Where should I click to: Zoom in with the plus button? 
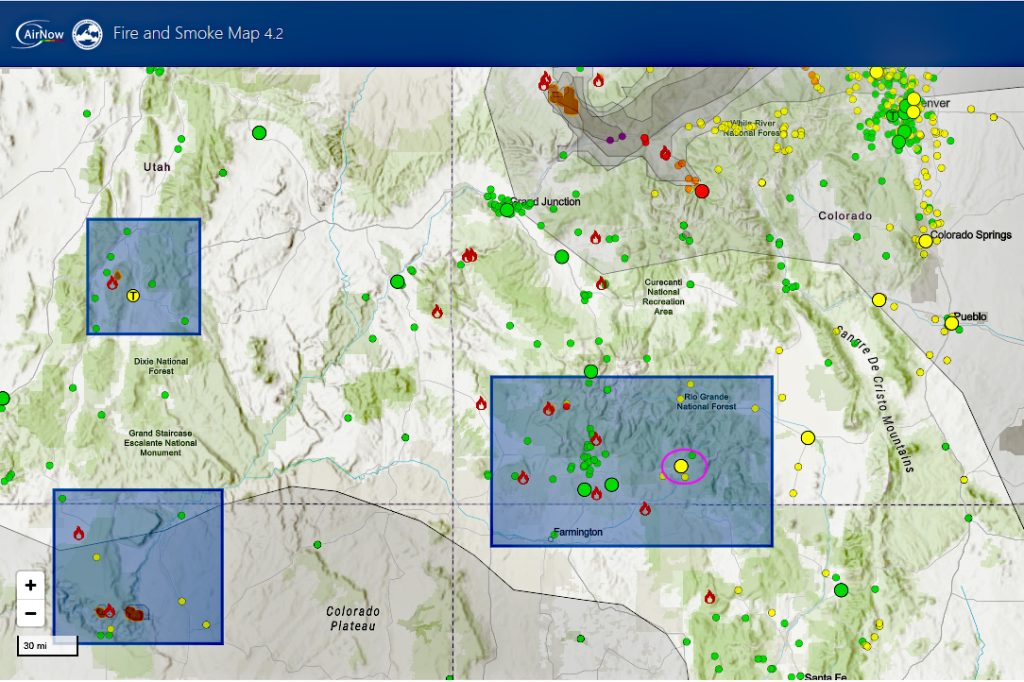pyautogui.click(x=31, y=585)
